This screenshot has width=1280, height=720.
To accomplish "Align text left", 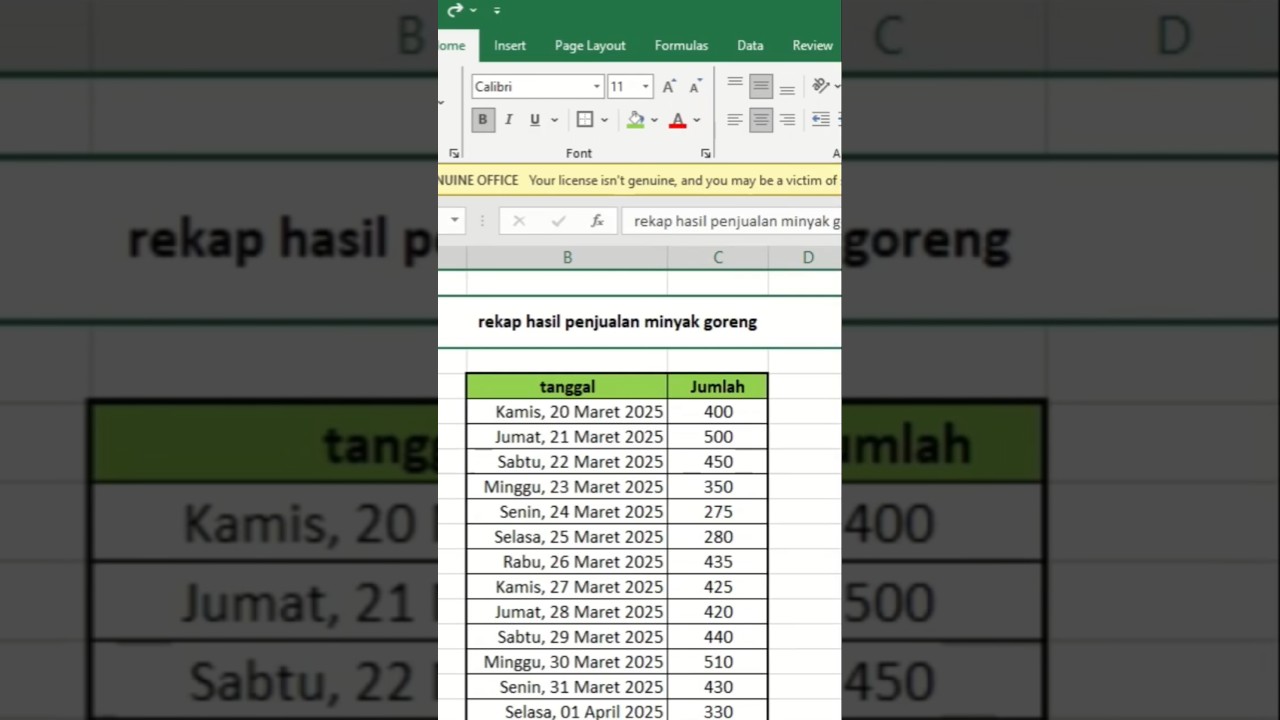I will coord(735,120).
